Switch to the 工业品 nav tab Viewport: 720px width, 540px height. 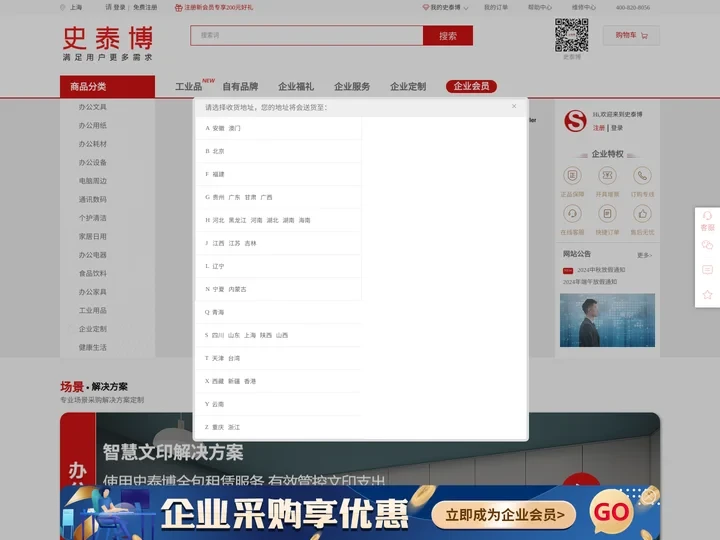click(x=189, y=86)
